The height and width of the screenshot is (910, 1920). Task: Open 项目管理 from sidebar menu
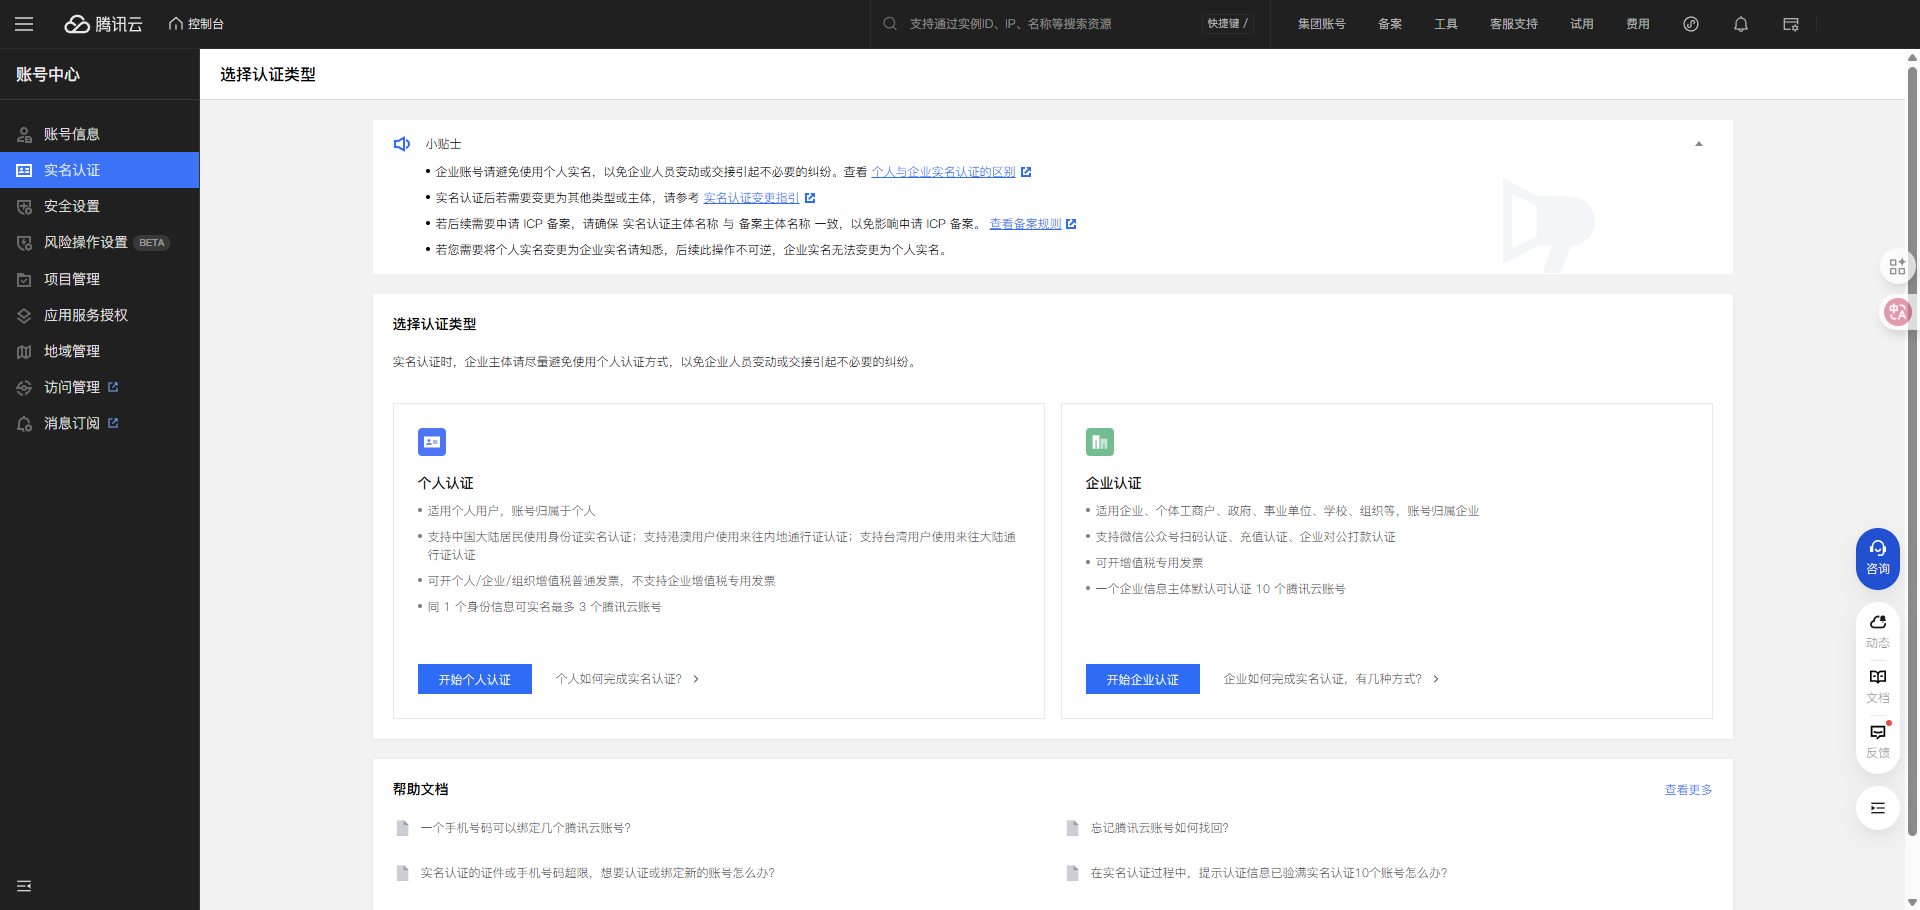click(72, 279)
